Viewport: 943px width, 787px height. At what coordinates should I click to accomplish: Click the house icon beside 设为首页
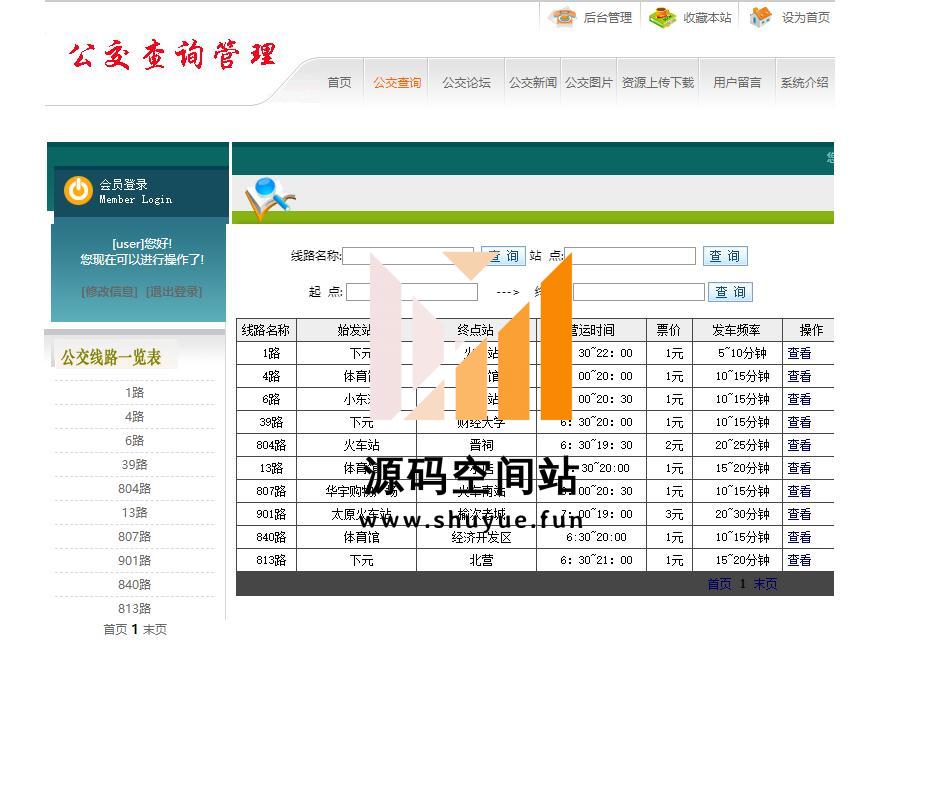[761, 17]
